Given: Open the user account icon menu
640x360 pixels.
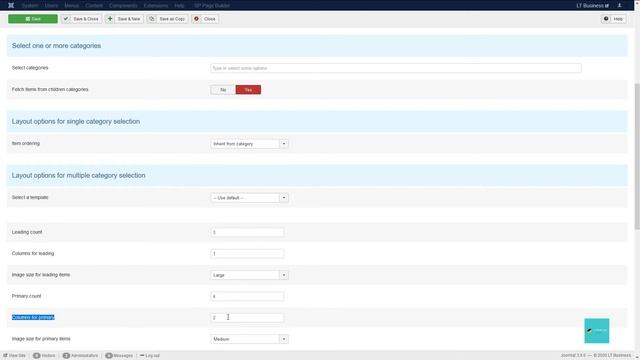Looking at the screenshot, I should point(619,5).
